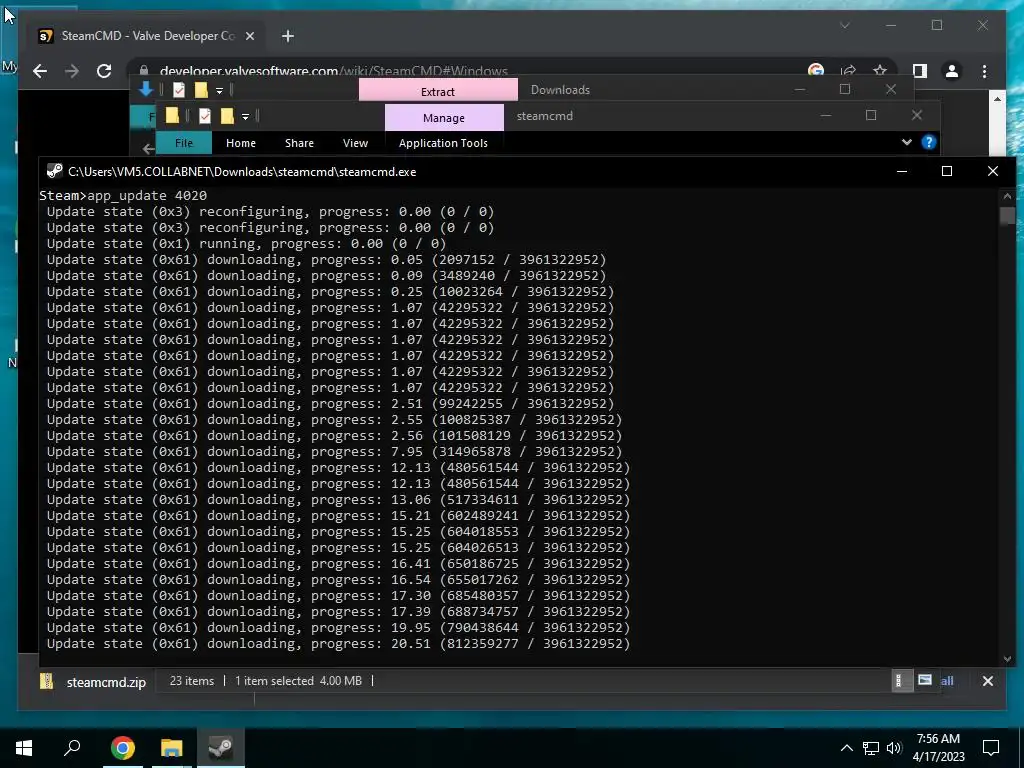
Task: Click the console vertical scrollbar thumb
Action: 1008,216
